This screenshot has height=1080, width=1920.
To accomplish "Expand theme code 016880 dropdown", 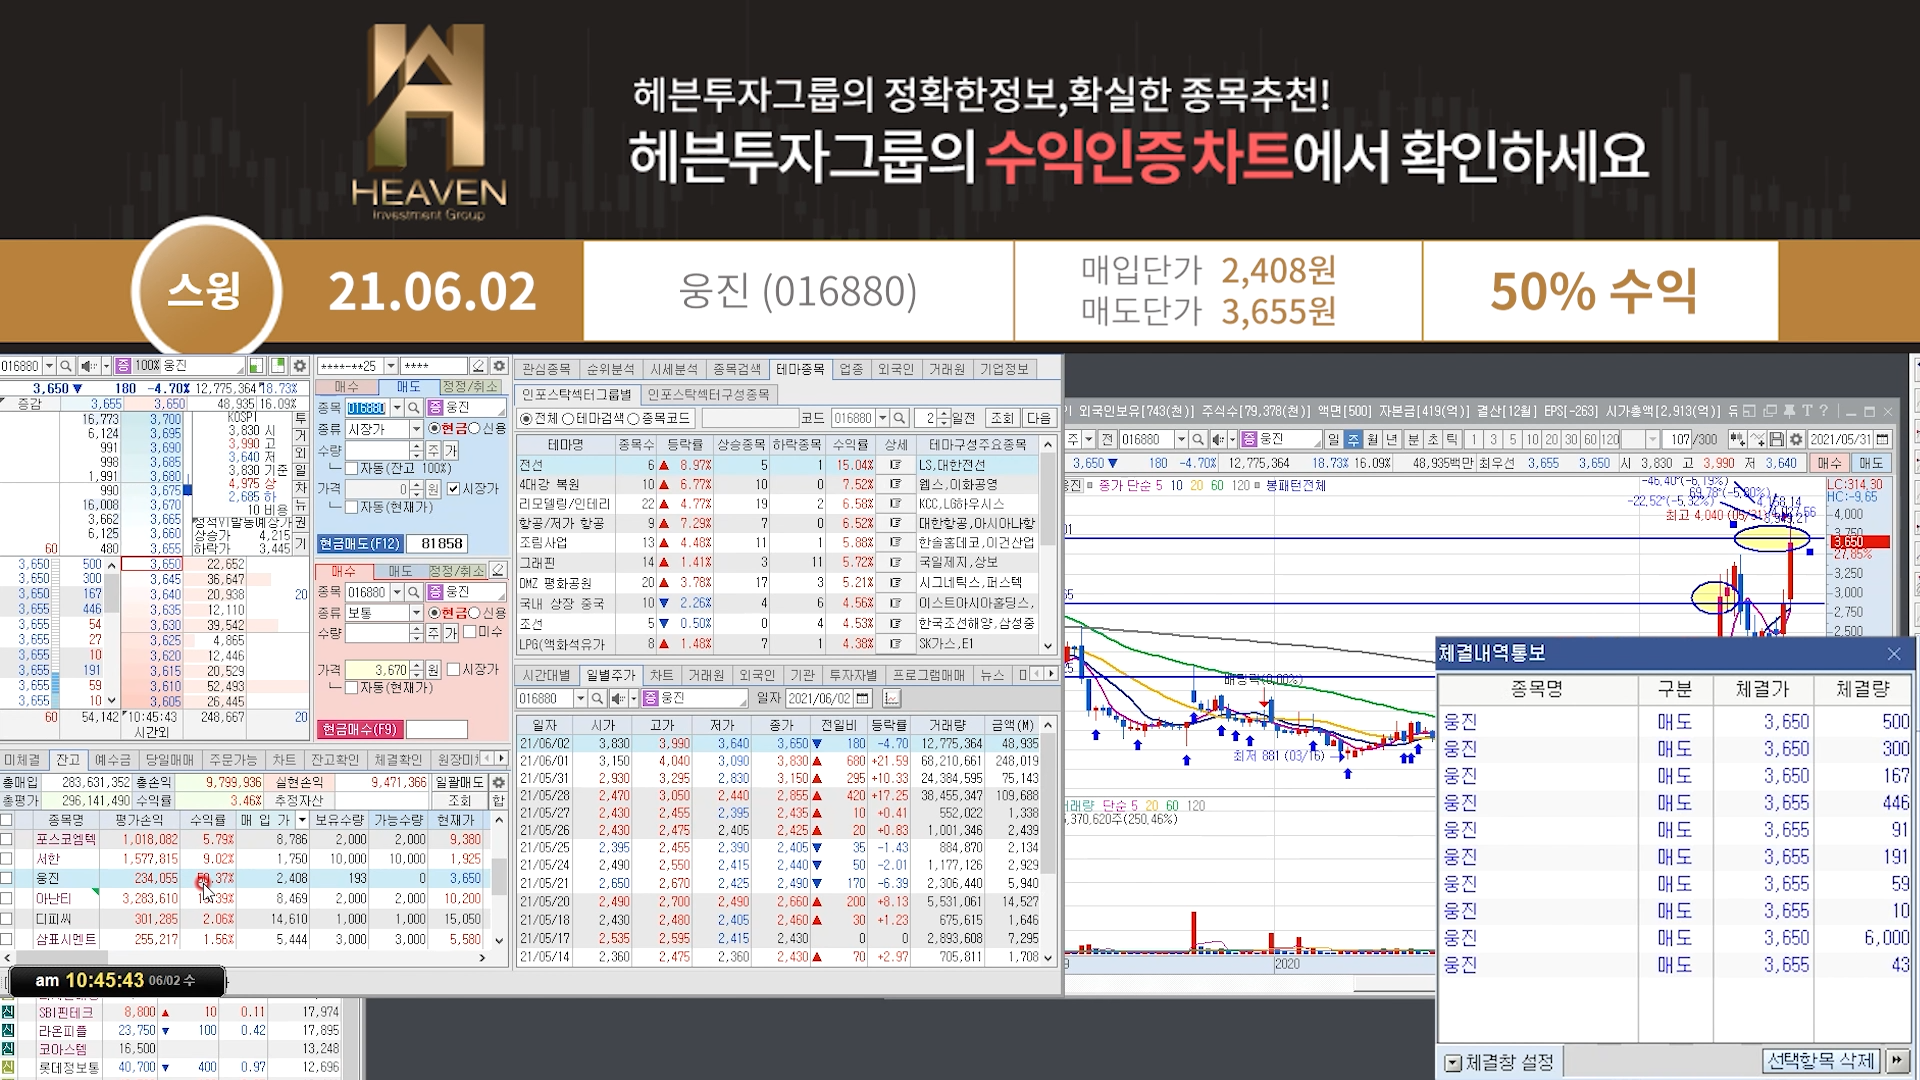I will click(x=882, y=418).
